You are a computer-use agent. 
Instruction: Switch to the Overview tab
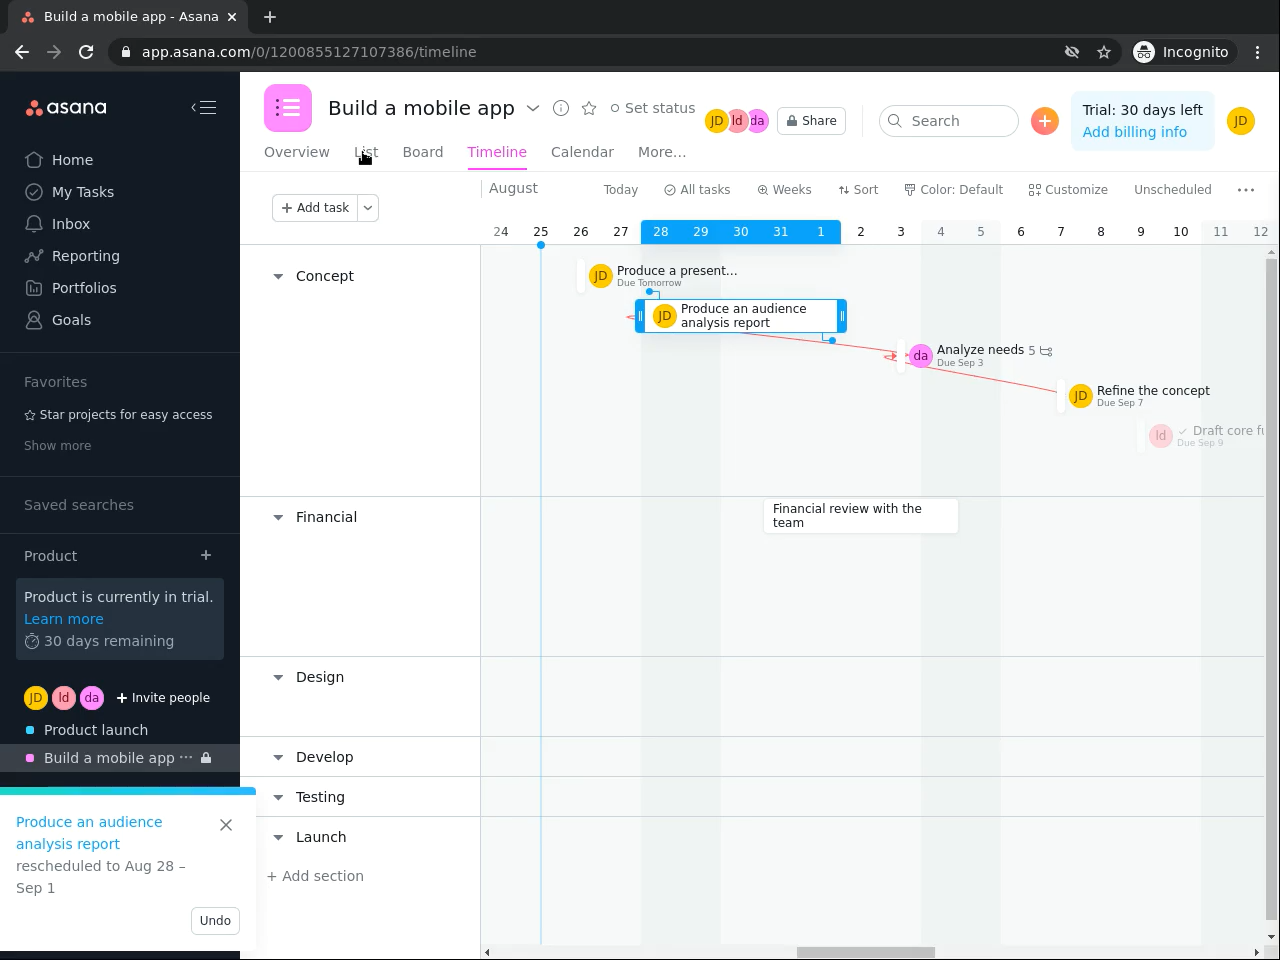297,152
